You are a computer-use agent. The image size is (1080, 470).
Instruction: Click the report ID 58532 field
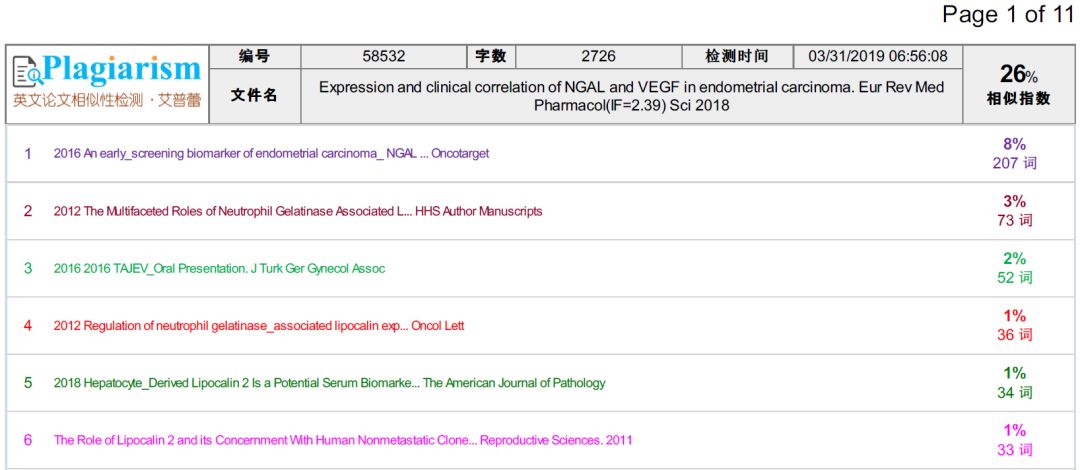383,57
